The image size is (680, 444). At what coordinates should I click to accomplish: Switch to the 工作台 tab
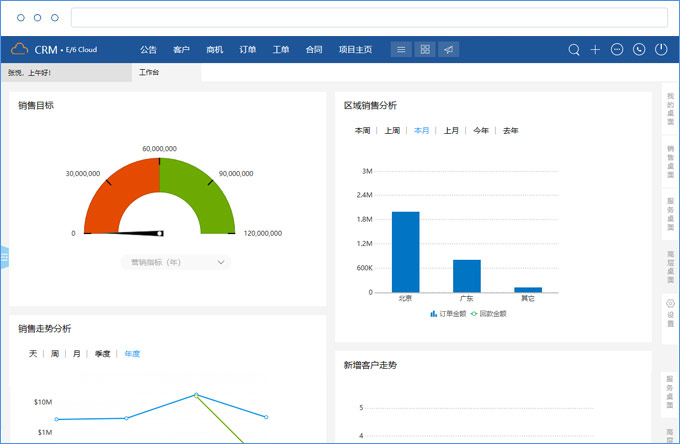click(149, 72)
